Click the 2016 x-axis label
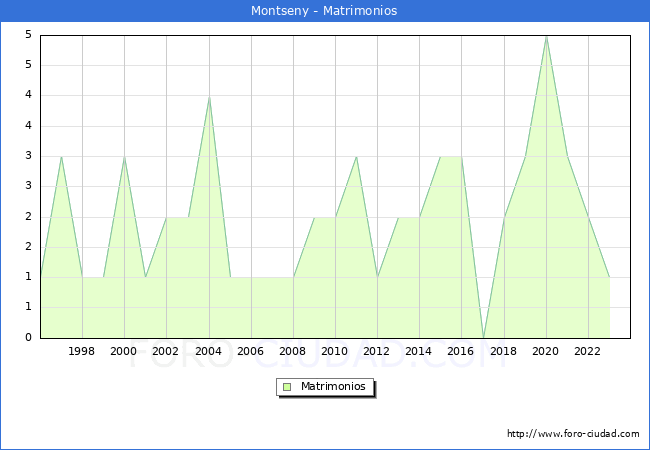650x450 pixels. click(x=461, y=351)
